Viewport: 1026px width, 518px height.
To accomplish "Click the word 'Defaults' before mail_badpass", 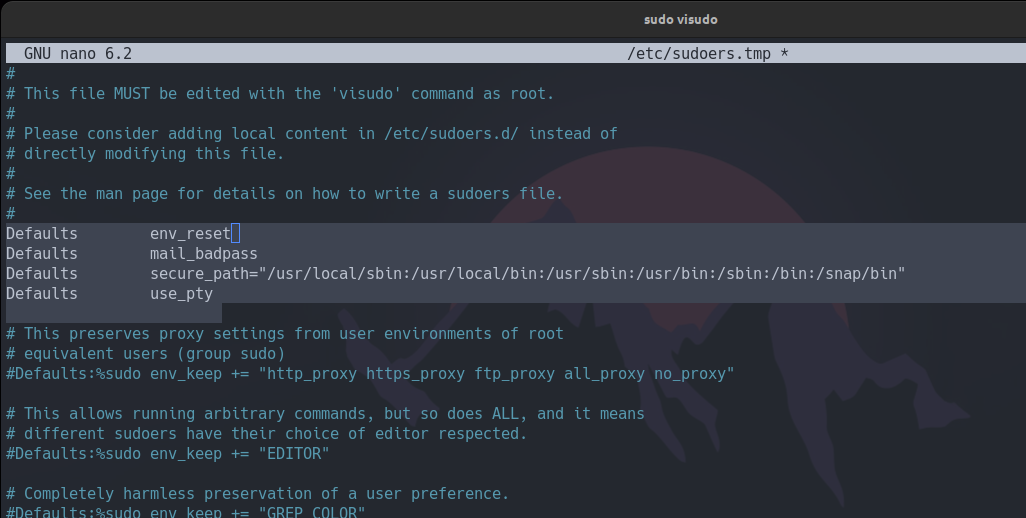I will [x=42, y=254].
